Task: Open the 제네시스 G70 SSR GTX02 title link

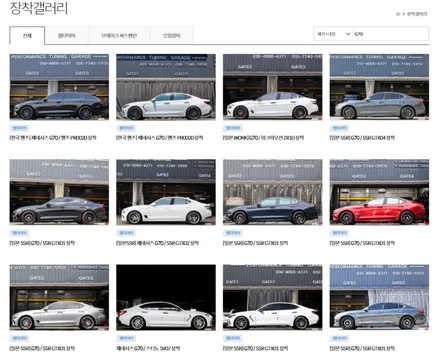Action: (158, 243)
